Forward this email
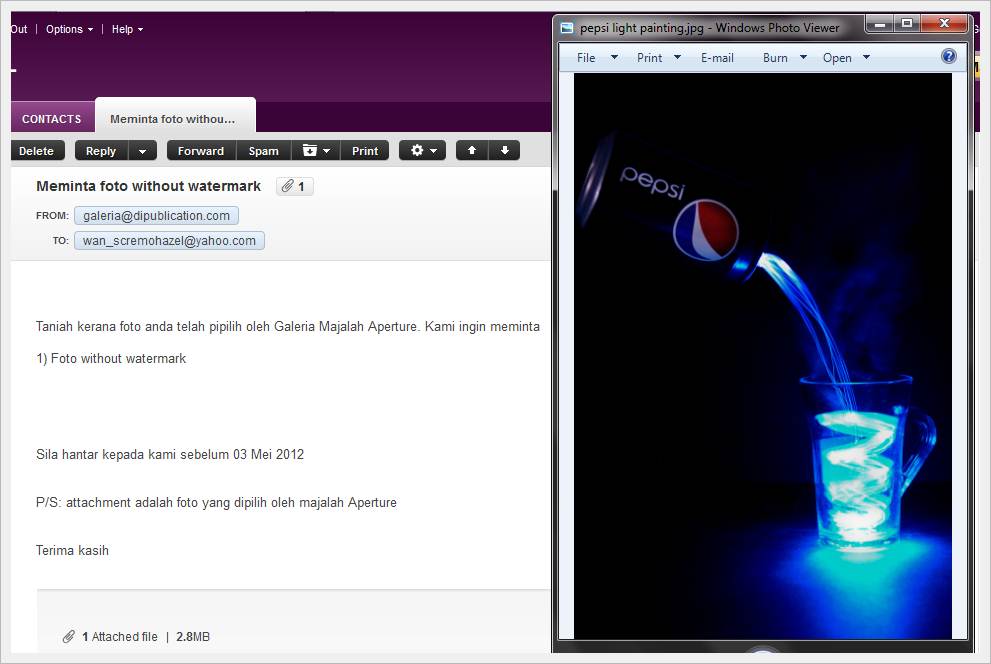The height and width of the screenshot is (664, 991). [201, 150]
